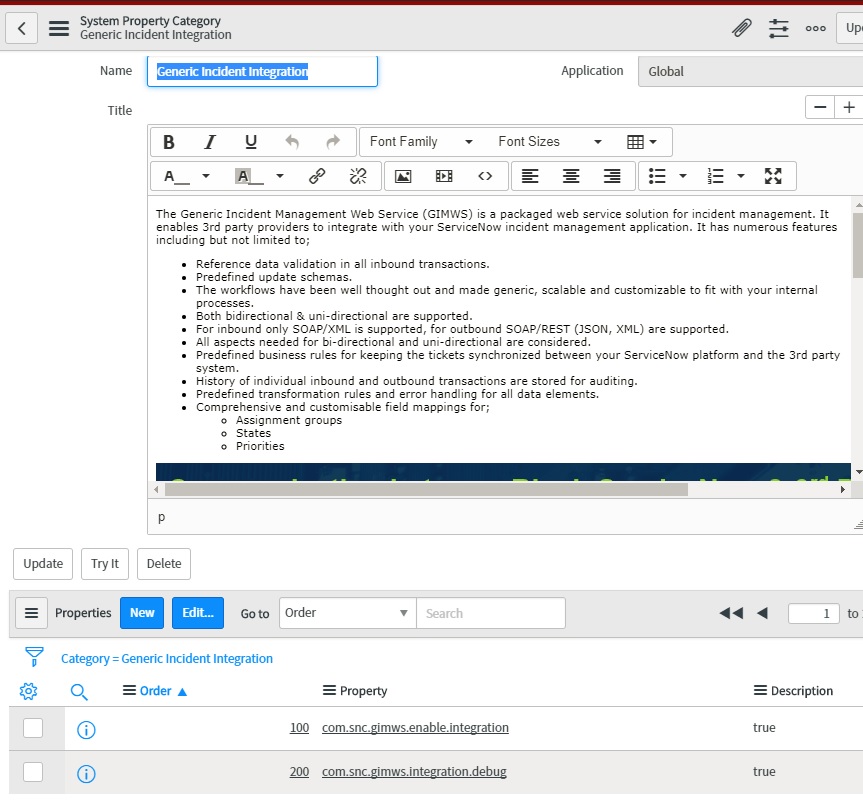This screenshot has width=863, height=803.
Task: Open the com.snc.gimws.integration.debug property link
Action: point(414,772)
